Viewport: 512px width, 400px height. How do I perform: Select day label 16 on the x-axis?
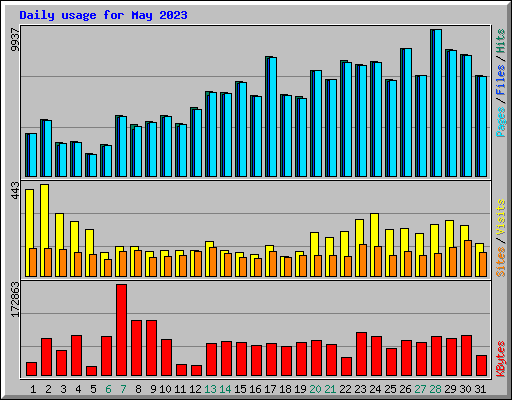pyautogui.click(x=255, y=389)
